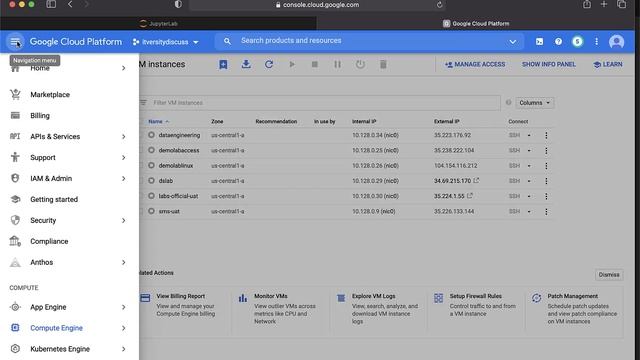640x360 pixels.
Task: Open more actions for labs-official-uat row
Action: [x=546, y=196]
